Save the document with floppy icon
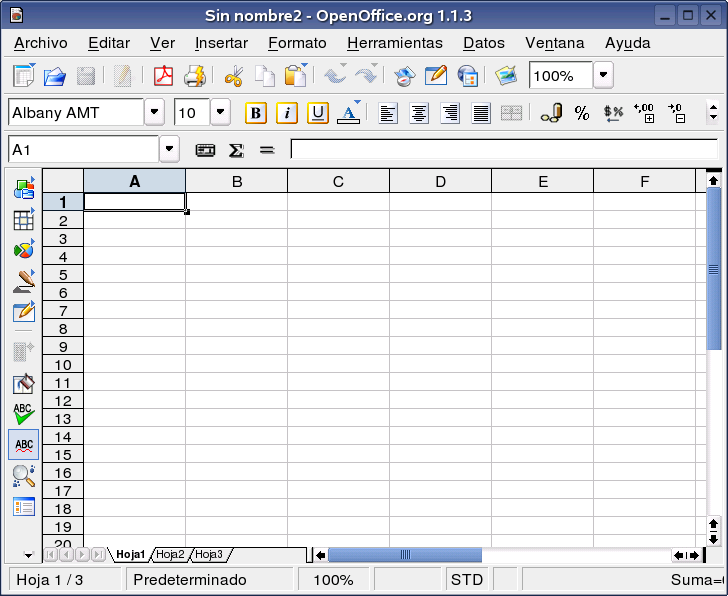Image resolution: width=728 pixels, height=596 pixels. [x=85, y=76]
